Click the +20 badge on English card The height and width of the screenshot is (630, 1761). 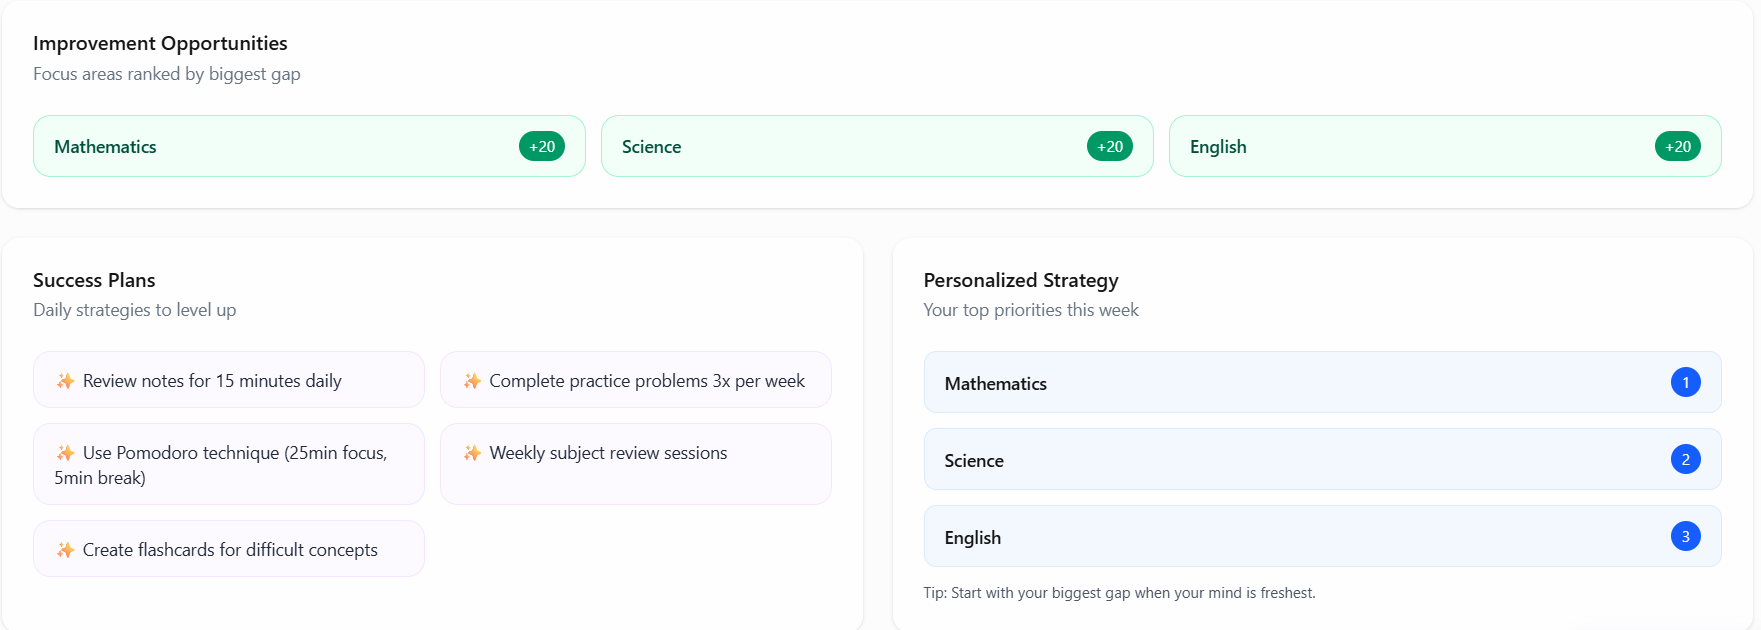tap(1678, 146)
